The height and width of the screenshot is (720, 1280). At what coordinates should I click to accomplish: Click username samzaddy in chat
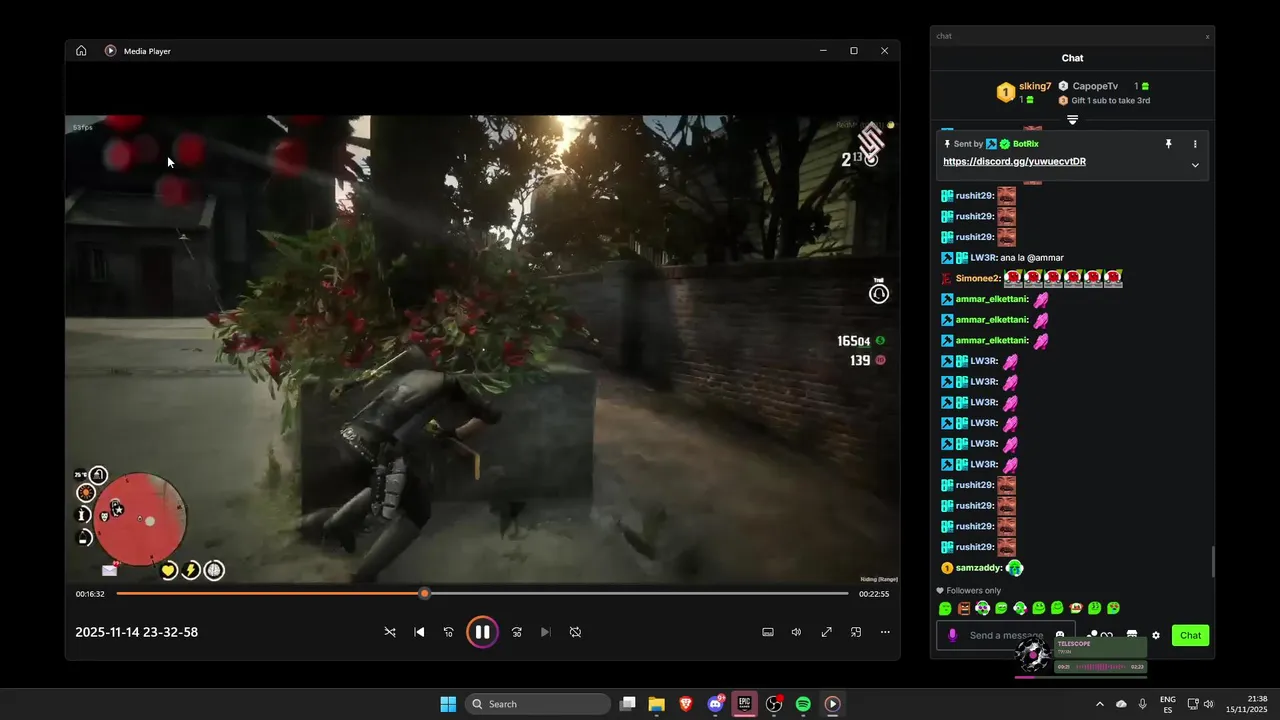tap(979, 568)
